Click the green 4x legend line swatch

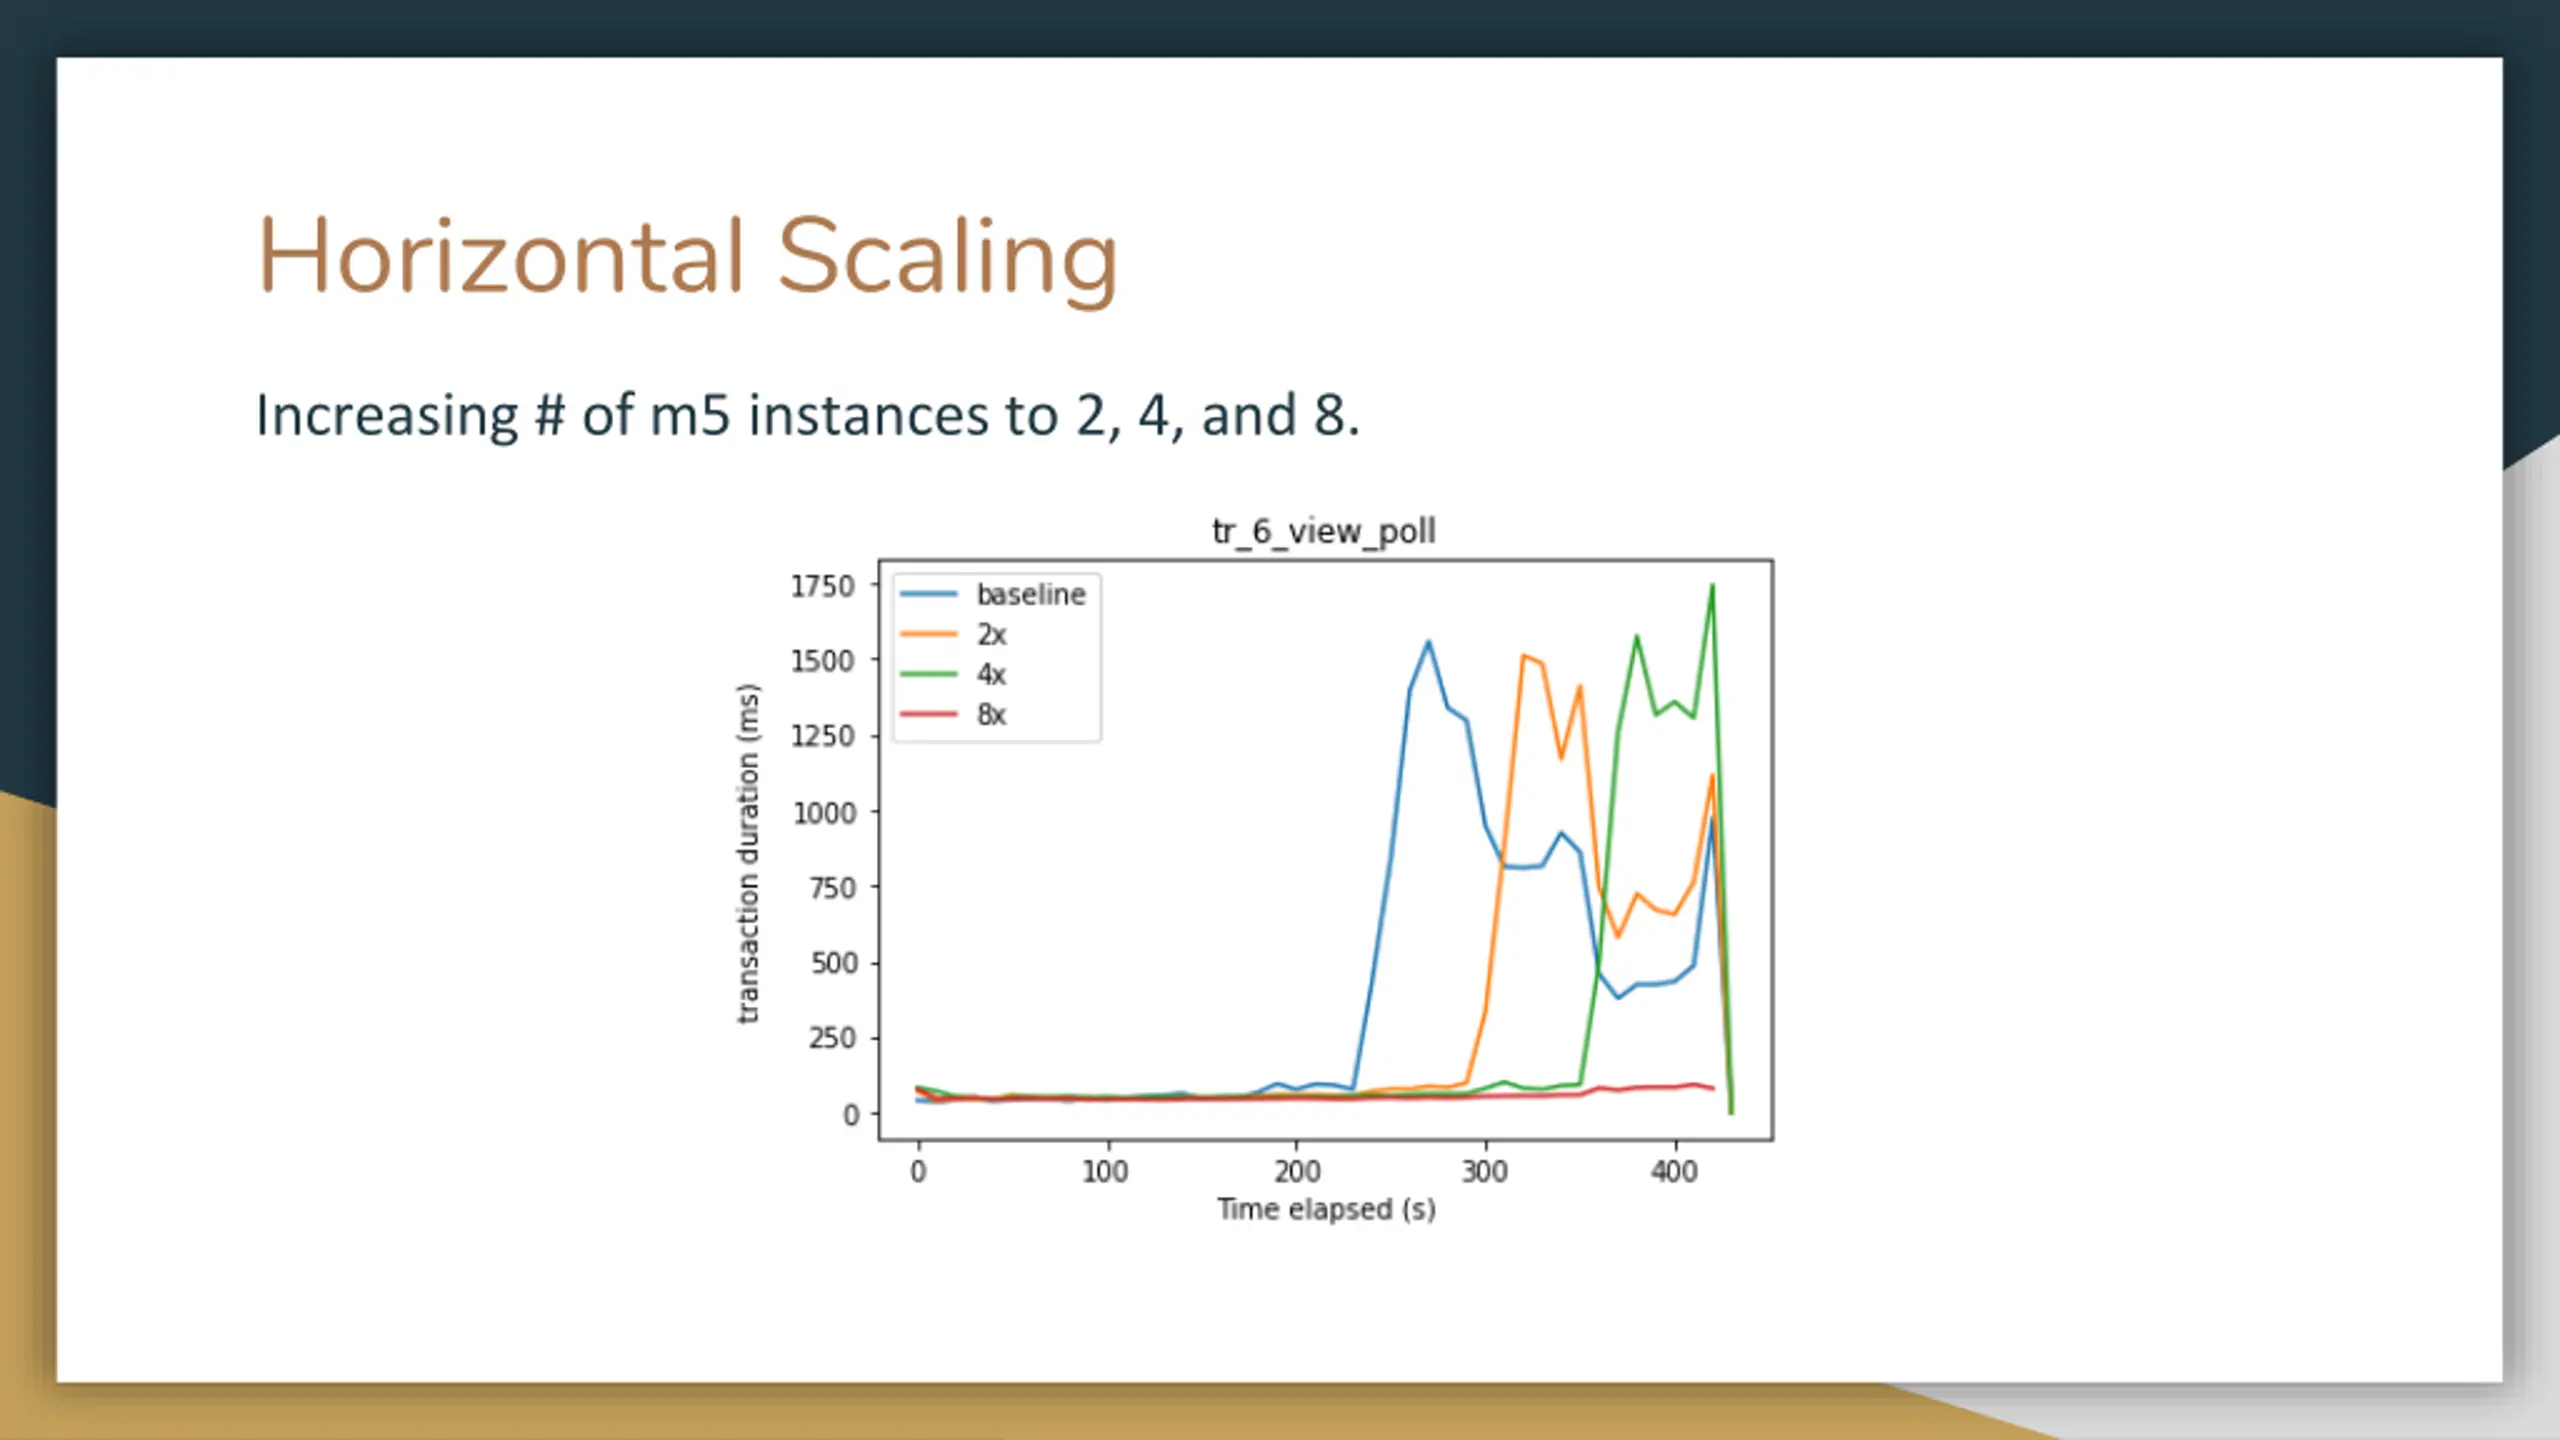929,674
